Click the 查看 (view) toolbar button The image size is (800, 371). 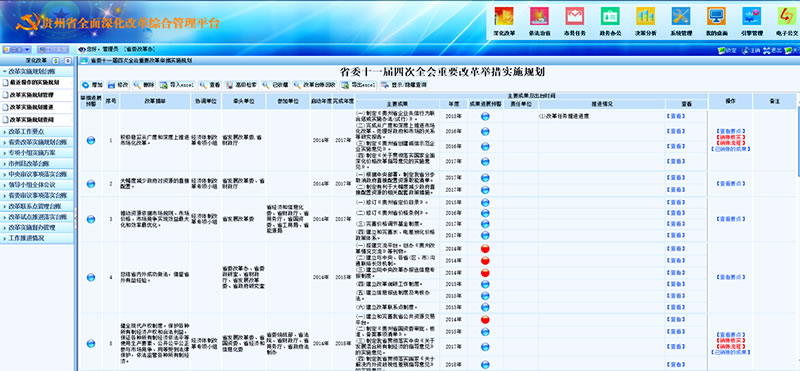pos(210,85)
